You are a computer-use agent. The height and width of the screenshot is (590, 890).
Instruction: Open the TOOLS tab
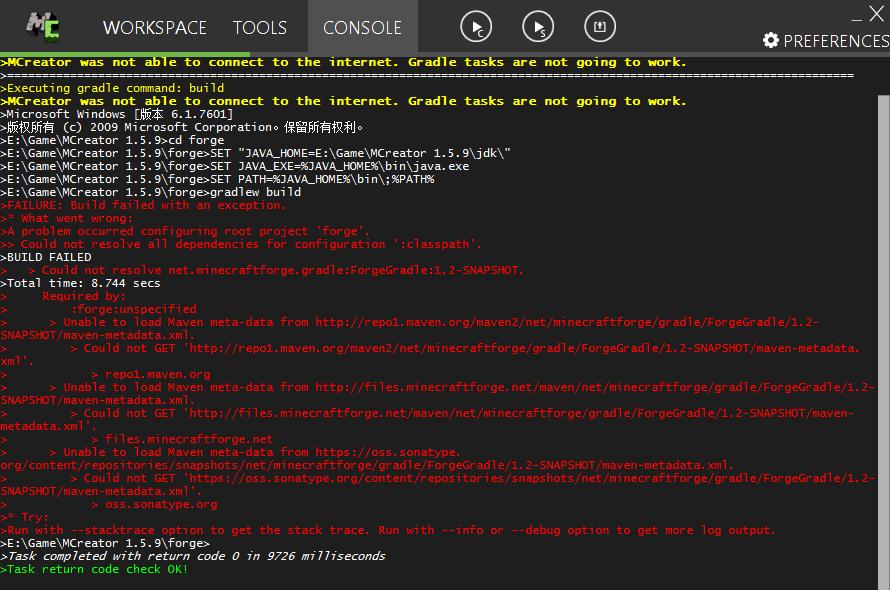point(259,27)
